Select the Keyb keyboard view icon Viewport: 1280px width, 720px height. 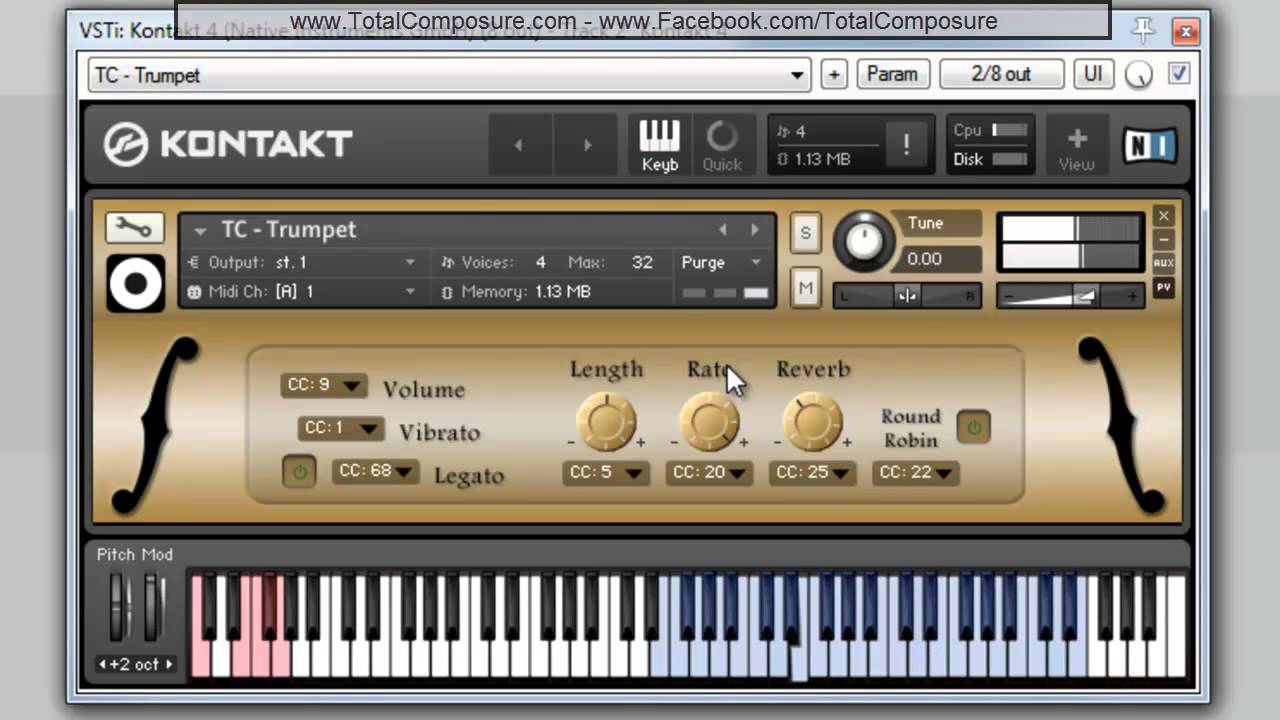659,143
